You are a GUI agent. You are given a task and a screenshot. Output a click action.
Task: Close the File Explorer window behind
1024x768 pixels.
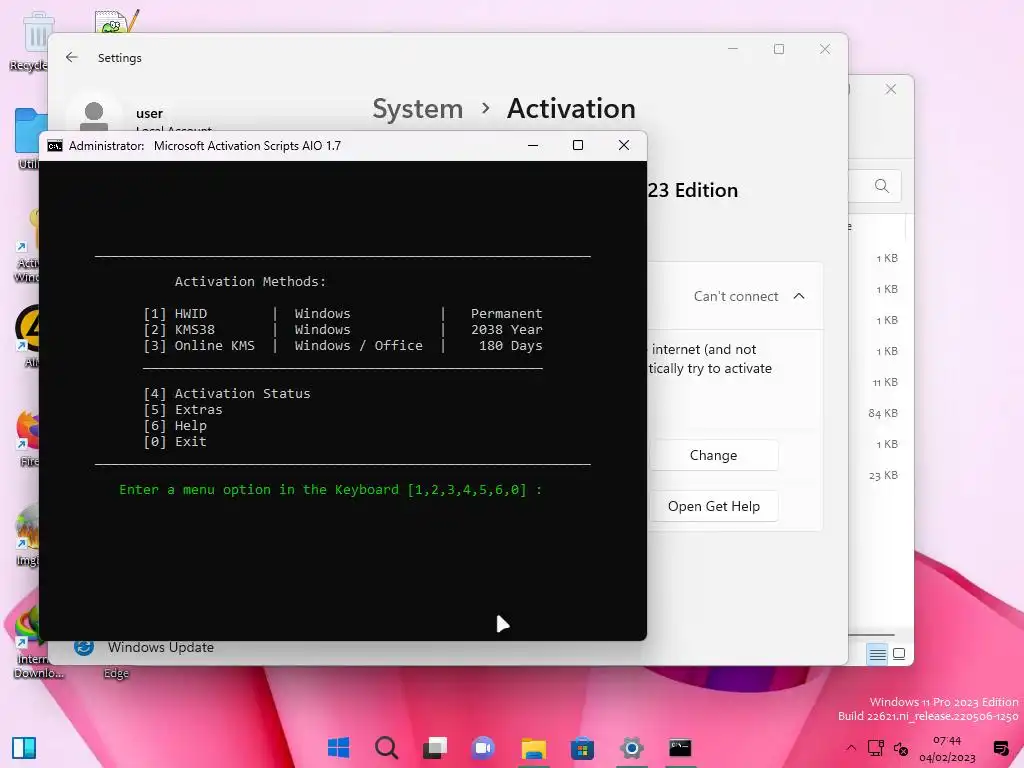[891, 89]
